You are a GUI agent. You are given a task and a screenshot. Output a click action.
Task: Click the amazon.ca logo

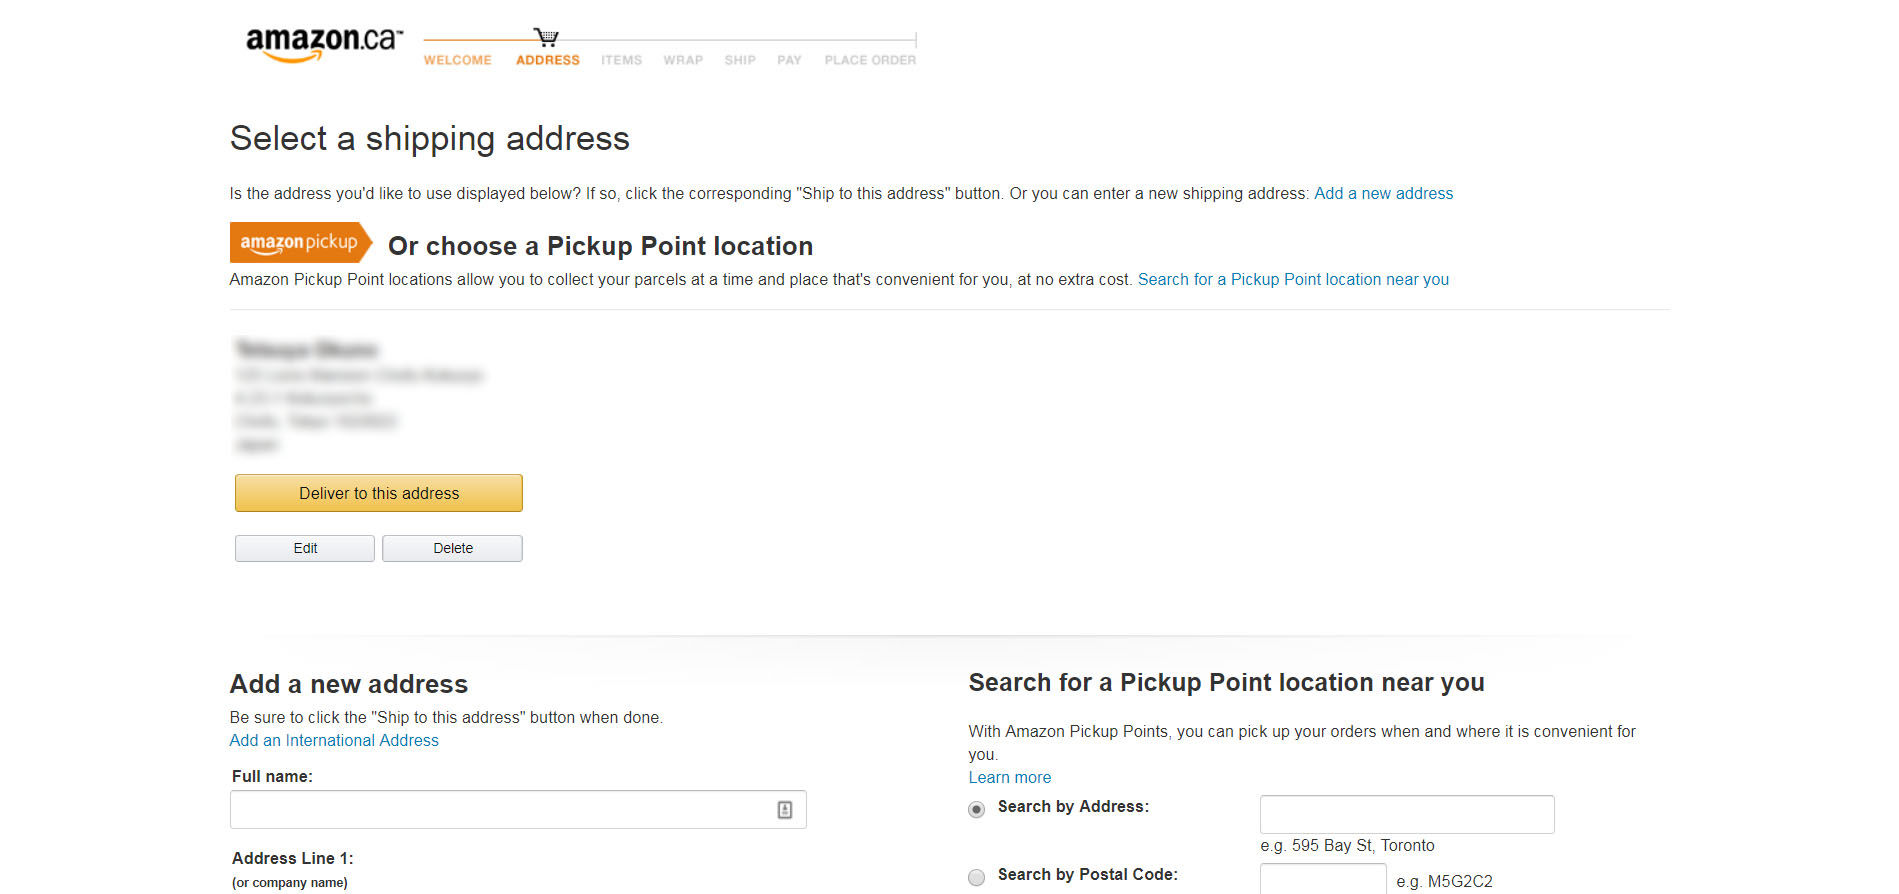tap(324, 44)
